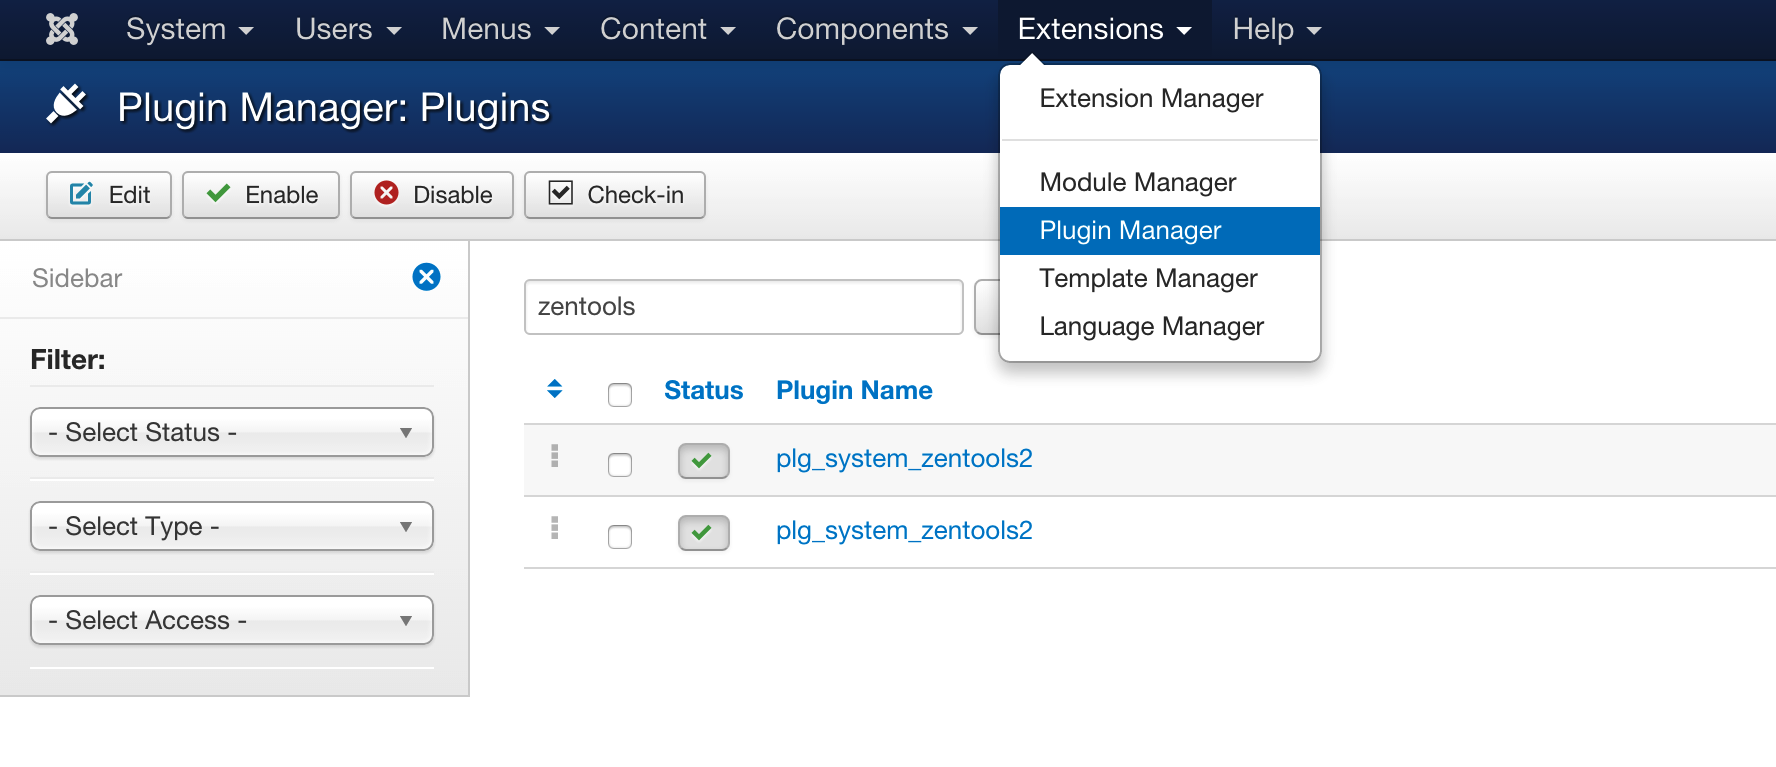1776x767 pixels.
Task: Collapse the Extensions menu
Action: 1104,29
